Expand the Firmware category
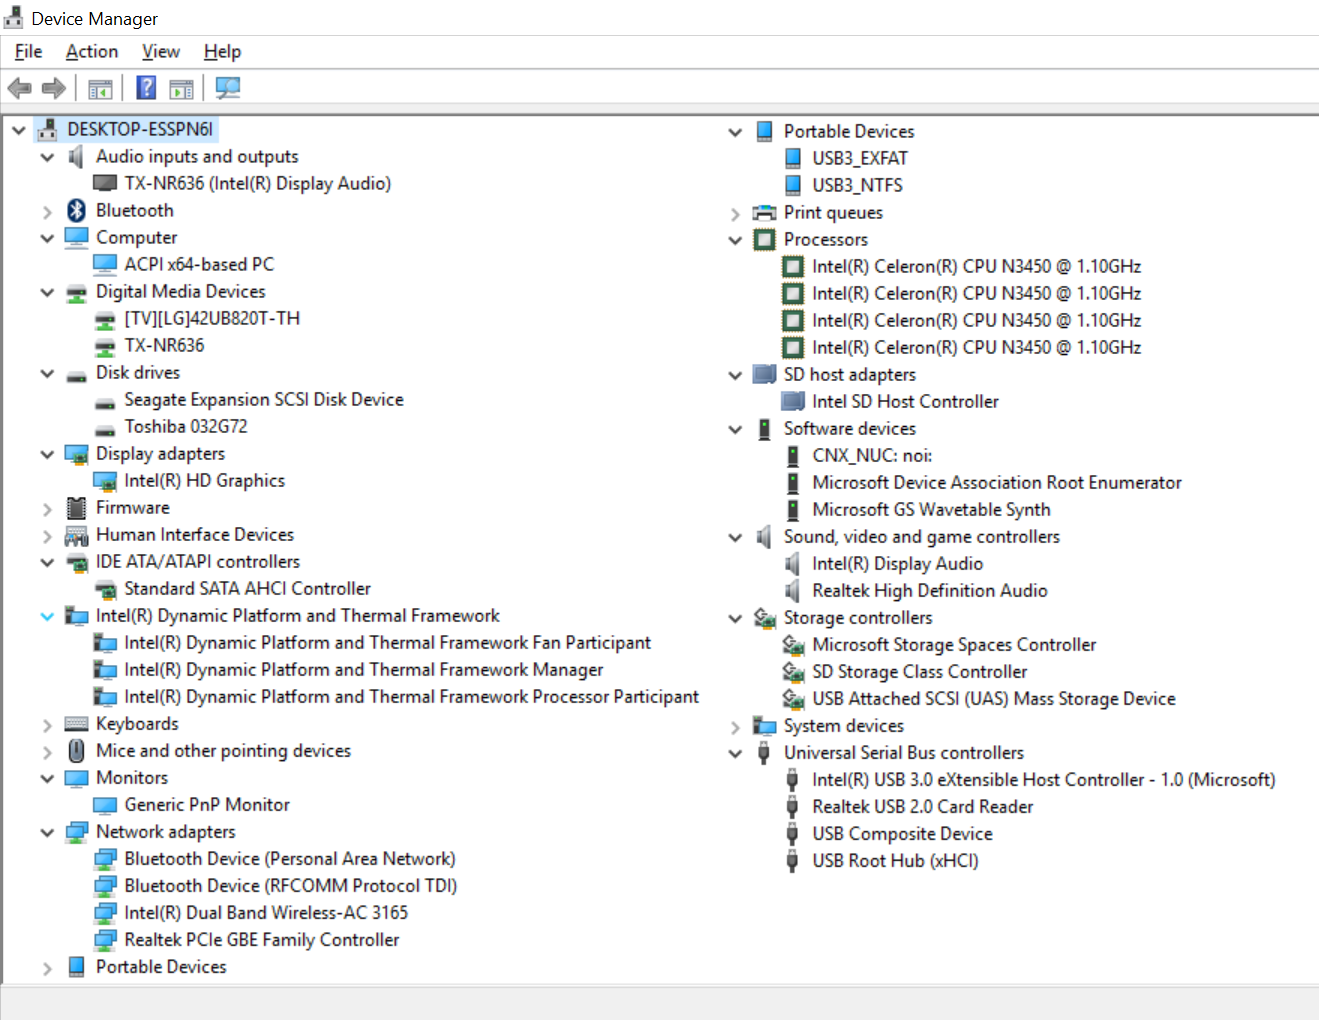 [47, 508]
